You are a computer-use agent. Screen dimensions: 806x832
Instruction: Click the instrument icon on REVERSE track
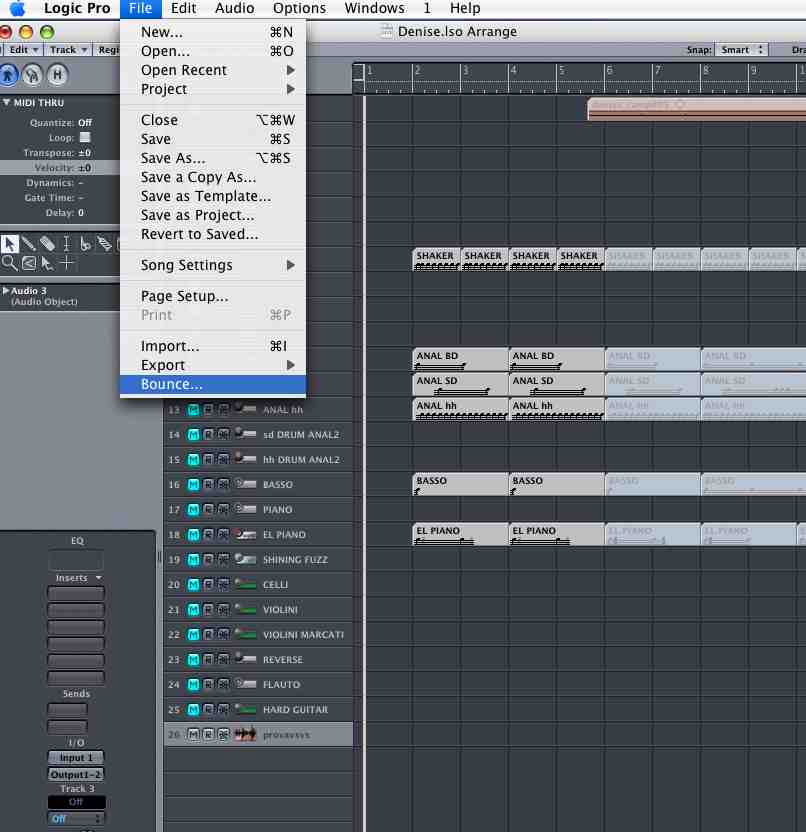(x=246, y=659)
